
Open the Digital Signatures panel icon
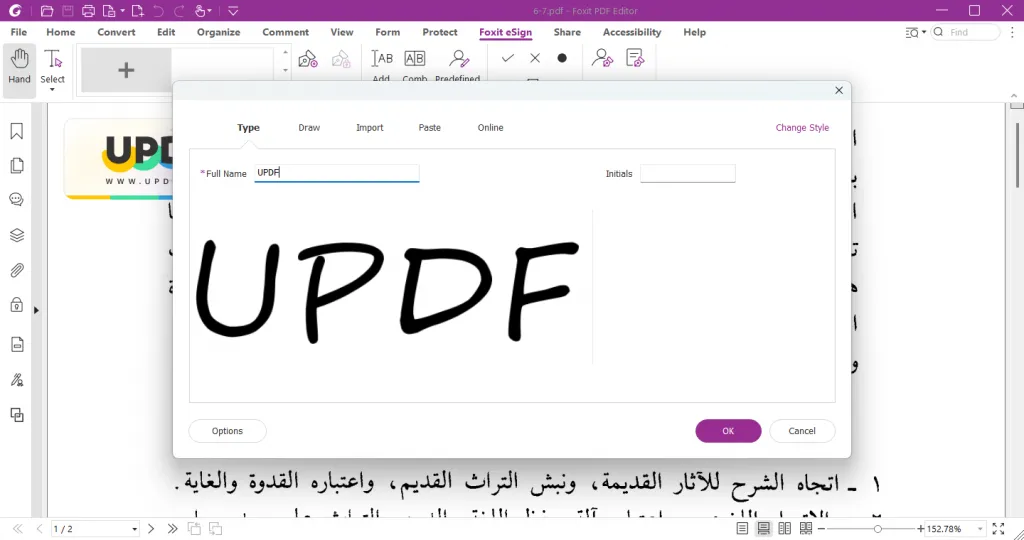(x=17, y=379)
